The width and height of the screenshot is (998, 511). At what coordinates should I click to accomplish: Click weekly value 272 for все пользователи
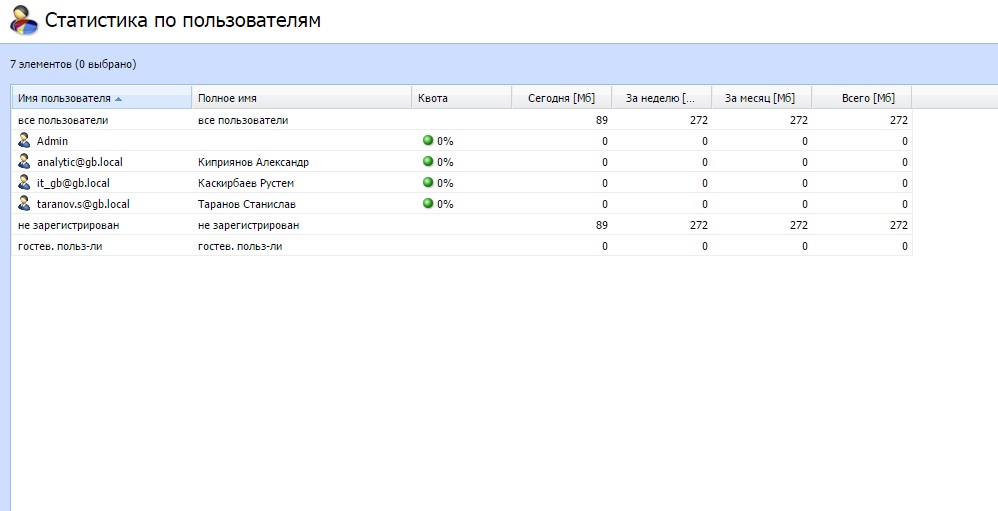click(699, 120)
